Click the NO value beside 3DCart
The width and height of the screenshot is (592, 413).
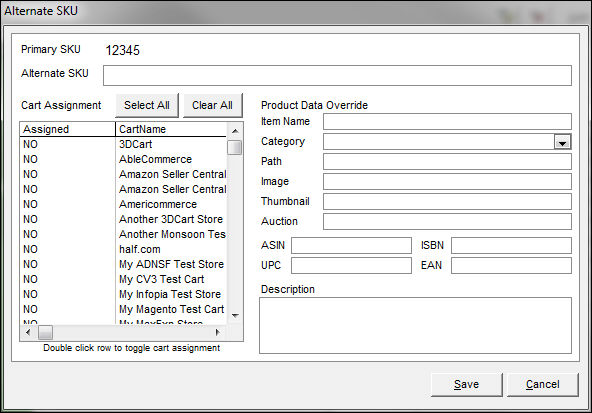pos(30,144)
